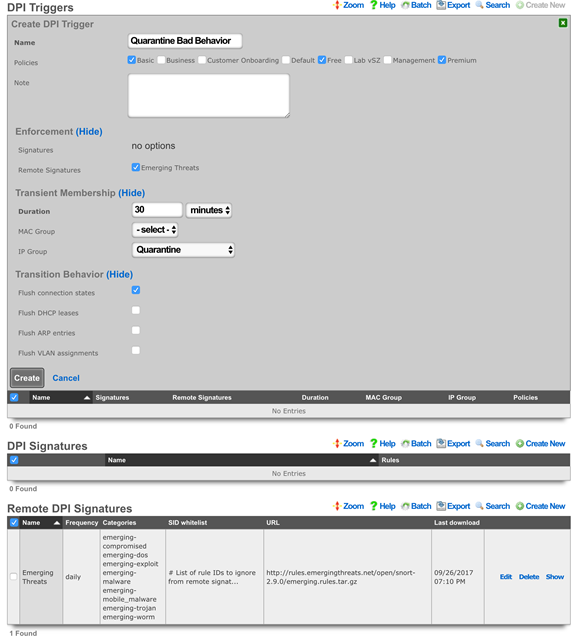The width and height of the screenshot is (585, 641).
Task: Show the Emerging Threats signature details
Action: (x=555, y=577)
